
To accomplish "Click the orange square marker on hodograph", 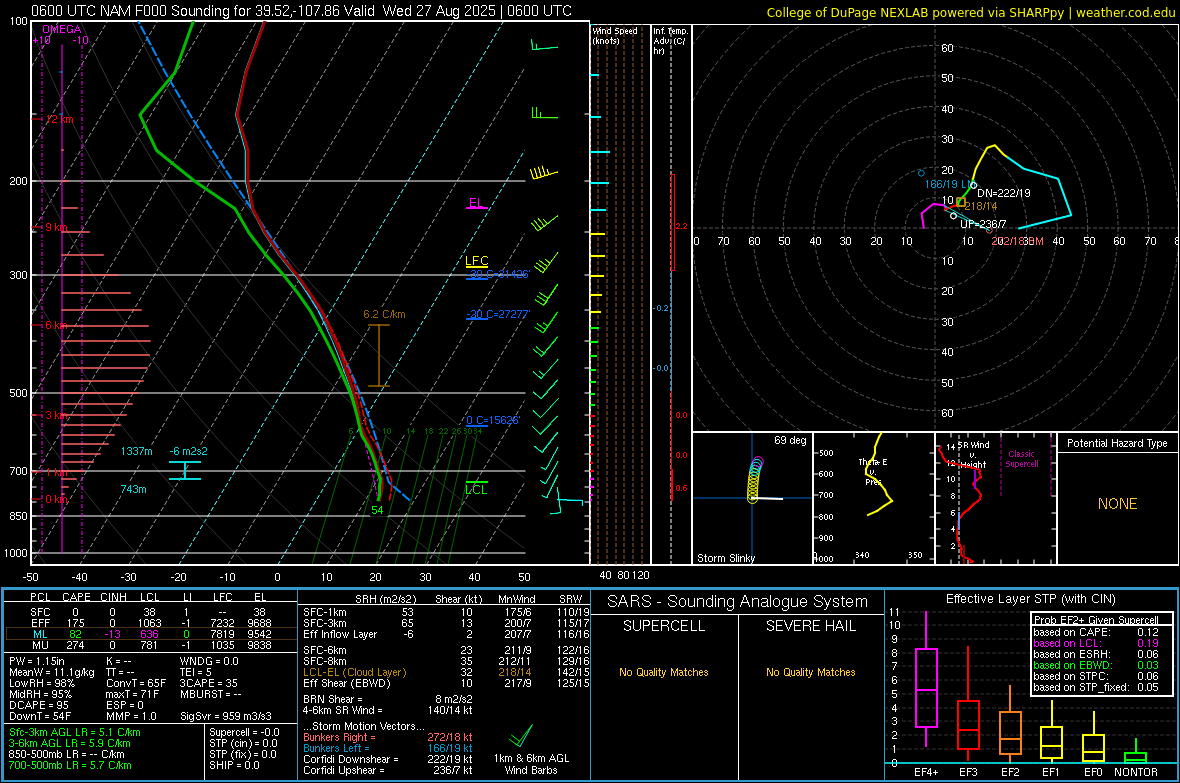I will coord(961,203).
